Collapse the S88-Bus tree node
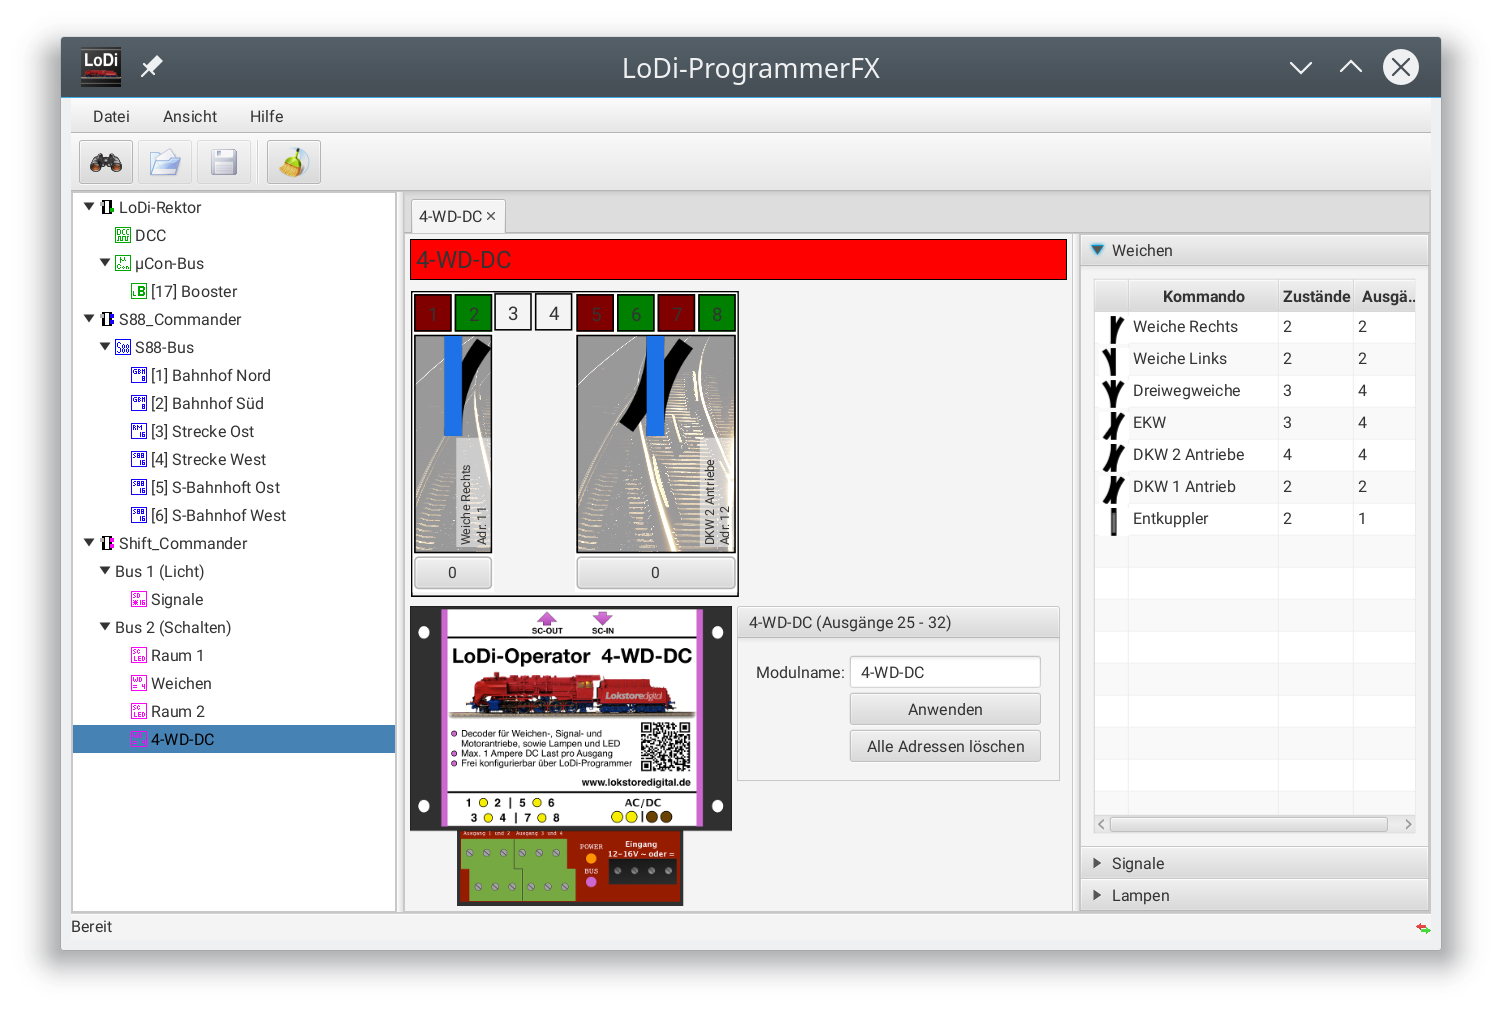 (105, 347)
